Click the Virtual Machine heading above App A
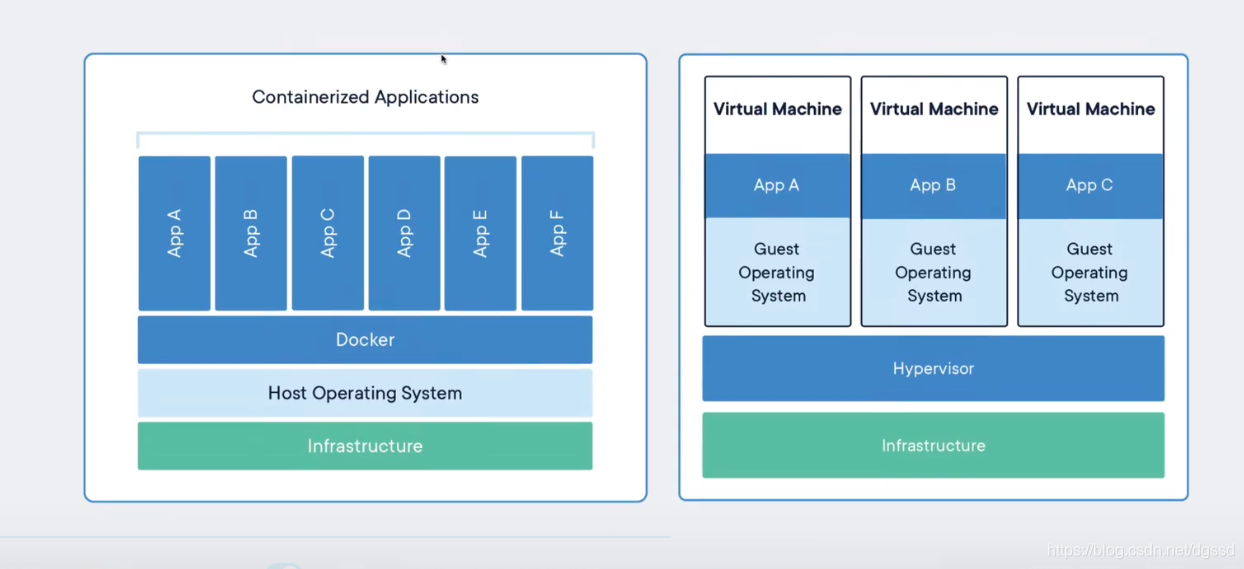This screenshot has height=569, width=1244. (778, 109)
